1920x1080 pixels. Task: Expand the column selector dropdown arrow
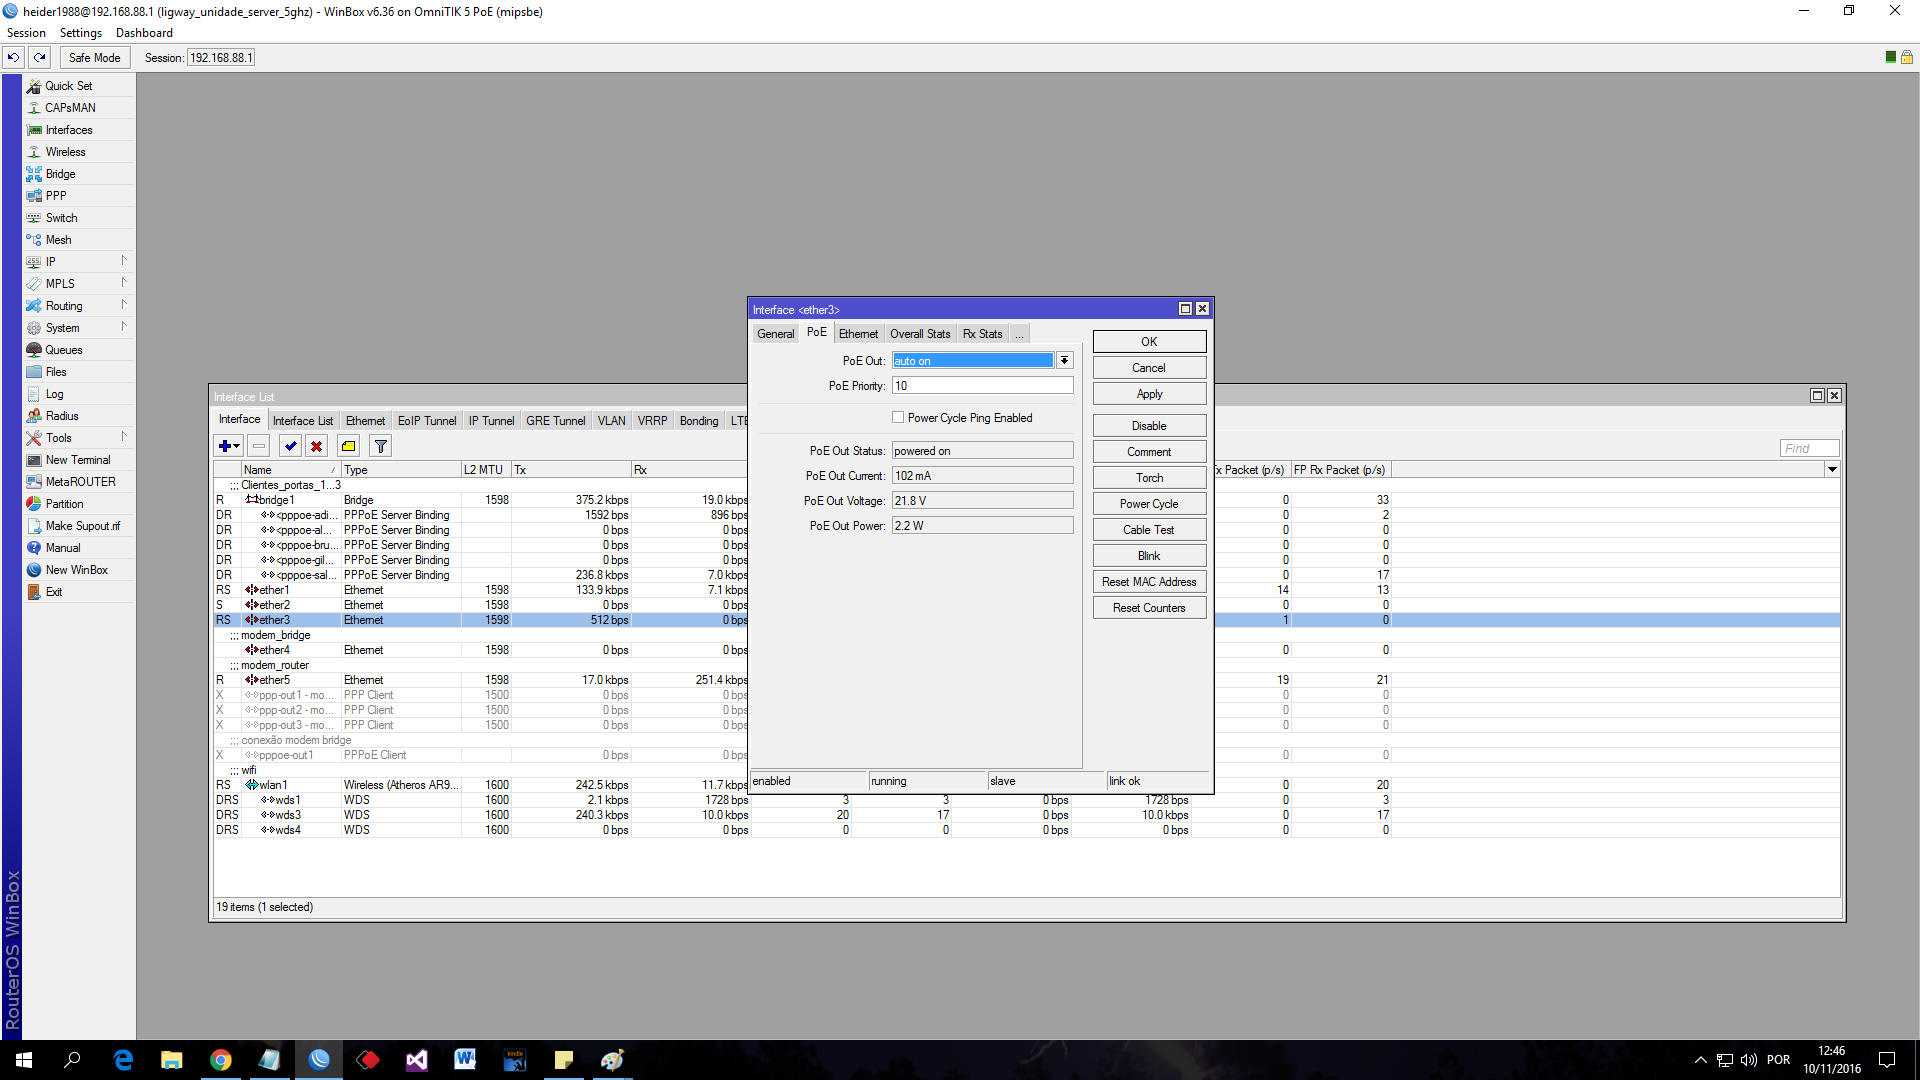tap(1832, 469)
